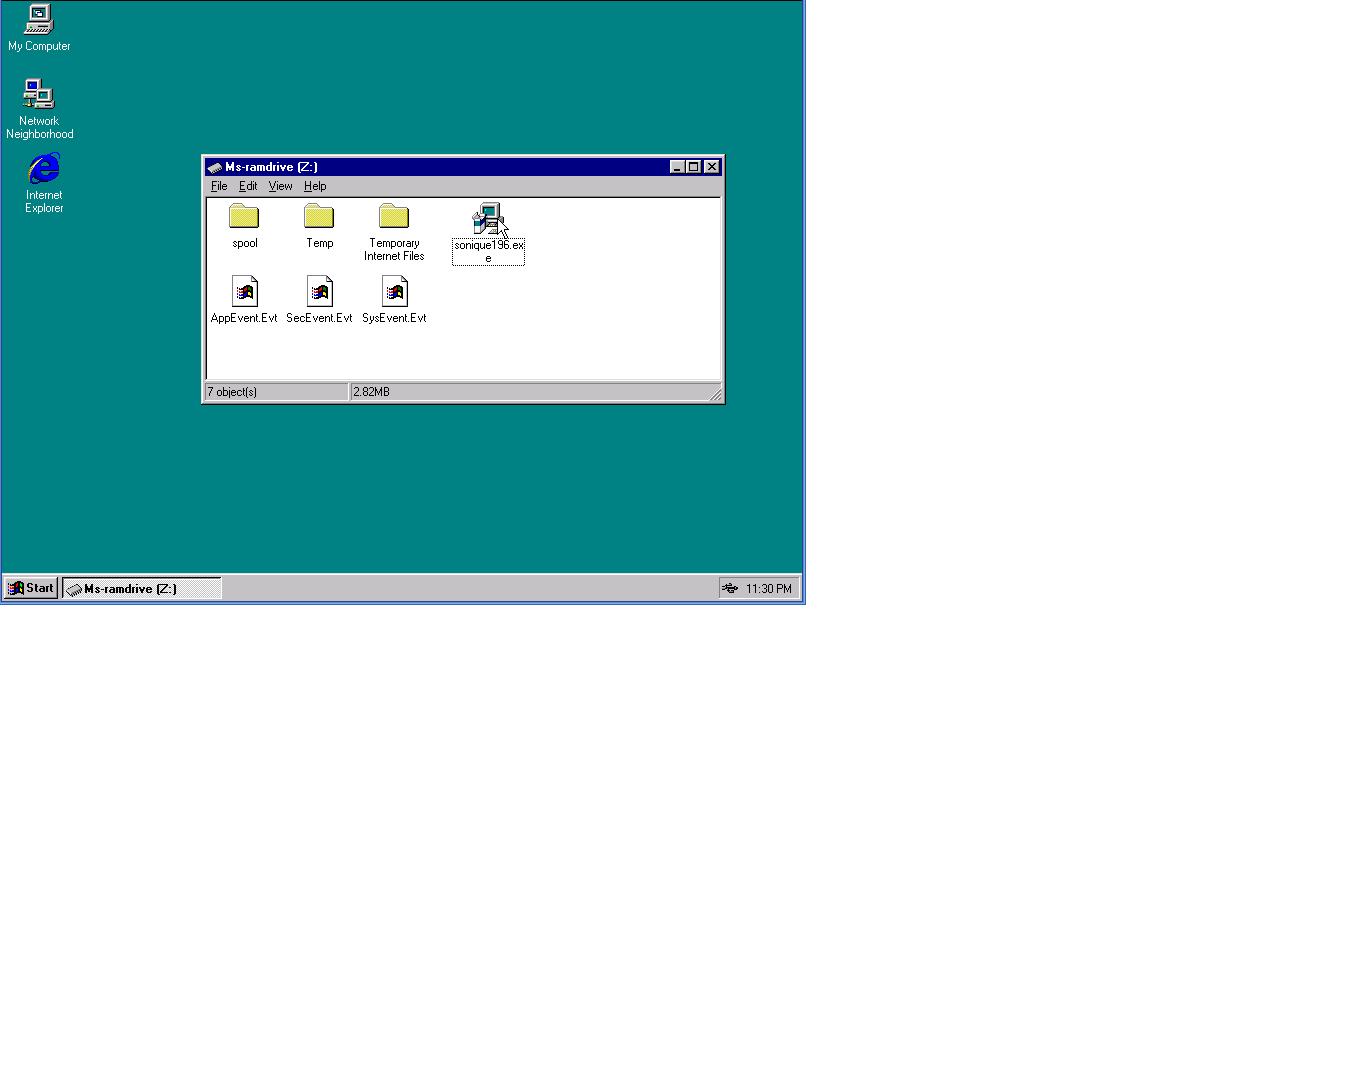Click the Ms-ramdrive (Z:) title bar text
1350x1080 pixels.
pyautogui.click(x=271, y=167)
